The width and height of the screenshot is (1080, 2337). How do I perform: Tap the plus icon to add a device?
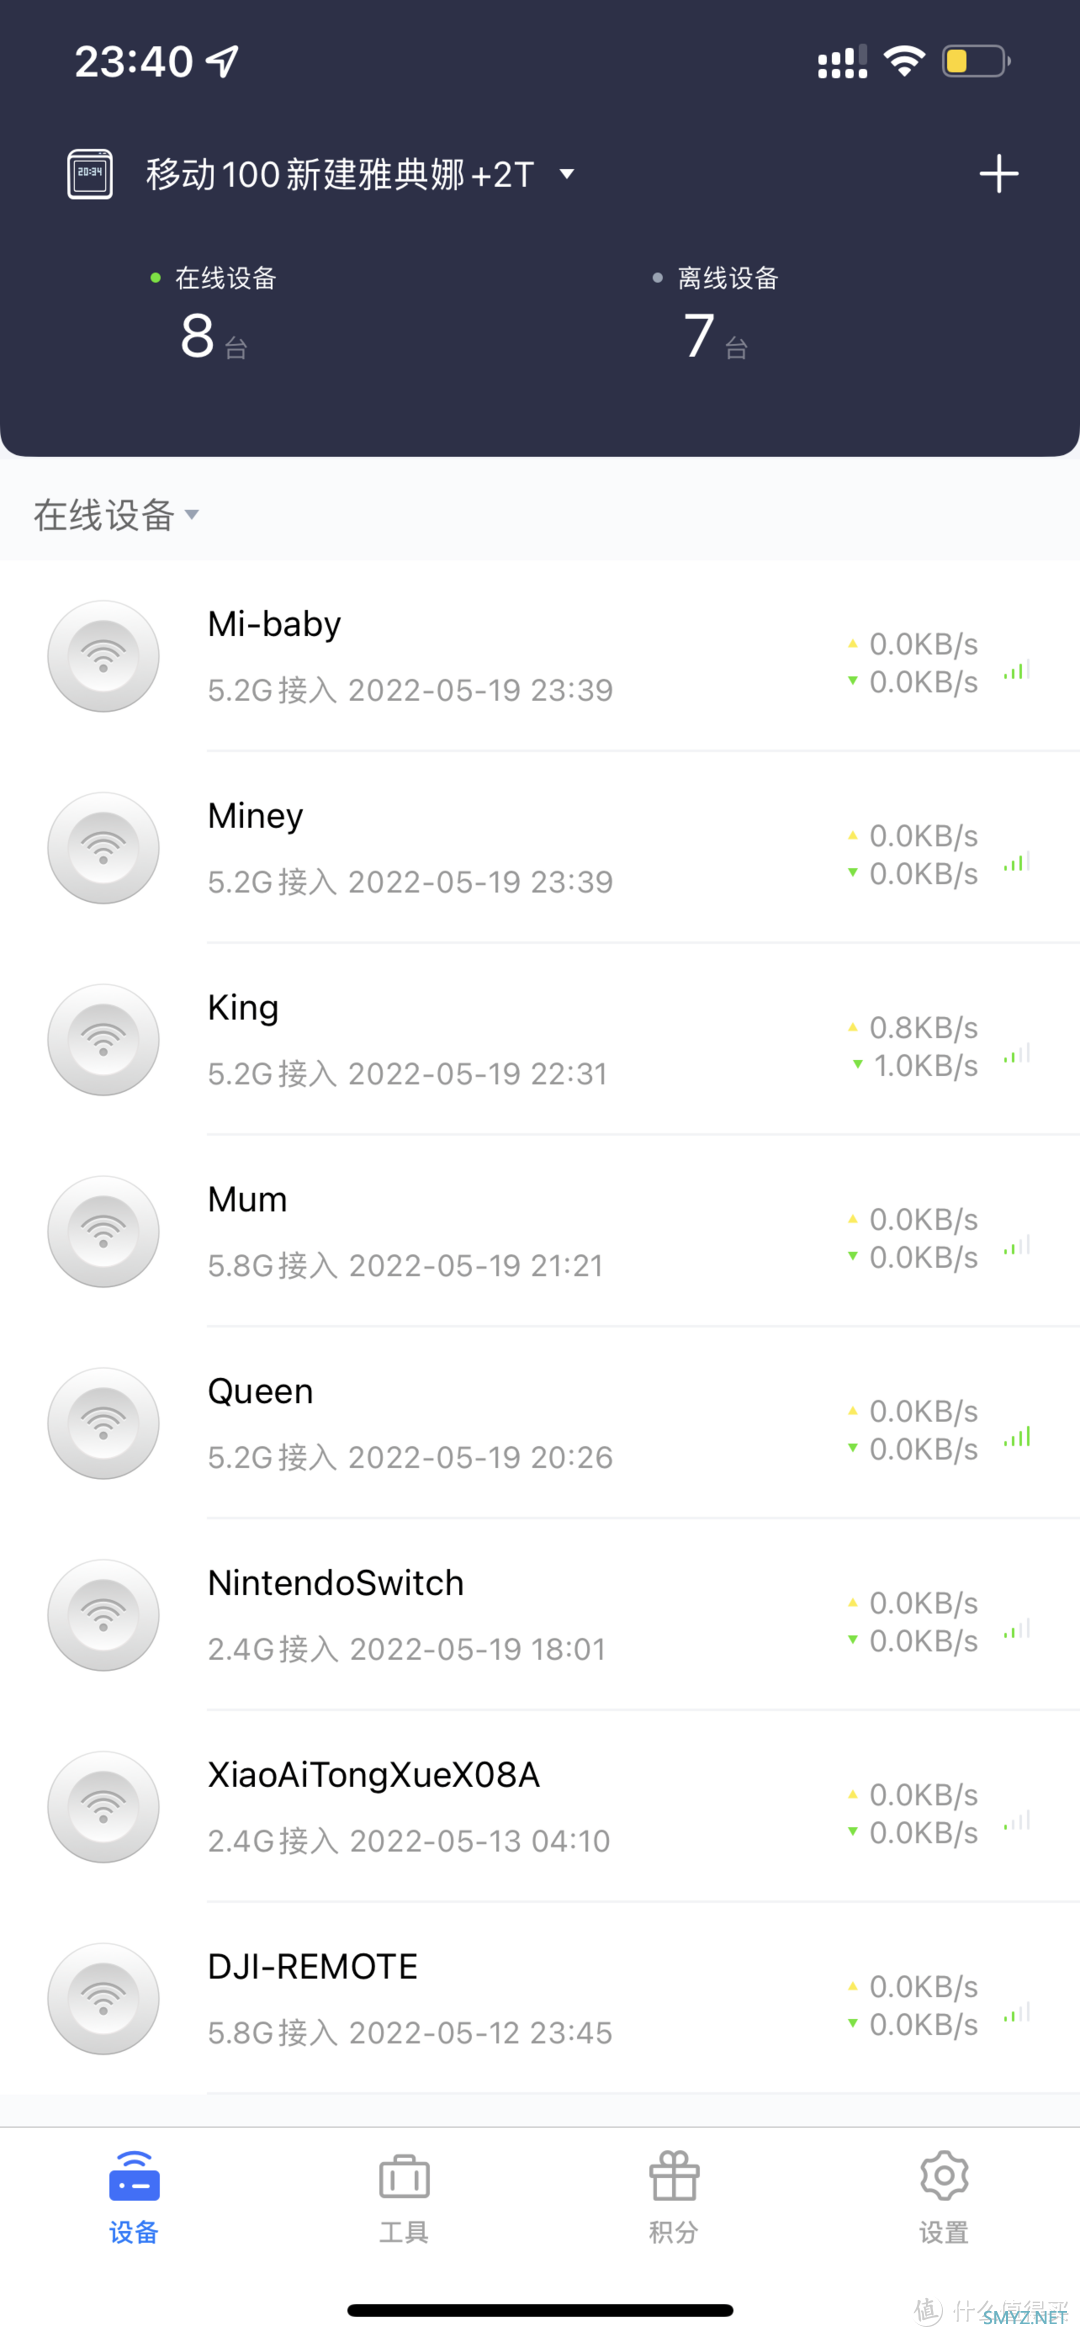(x=998, y=174)
